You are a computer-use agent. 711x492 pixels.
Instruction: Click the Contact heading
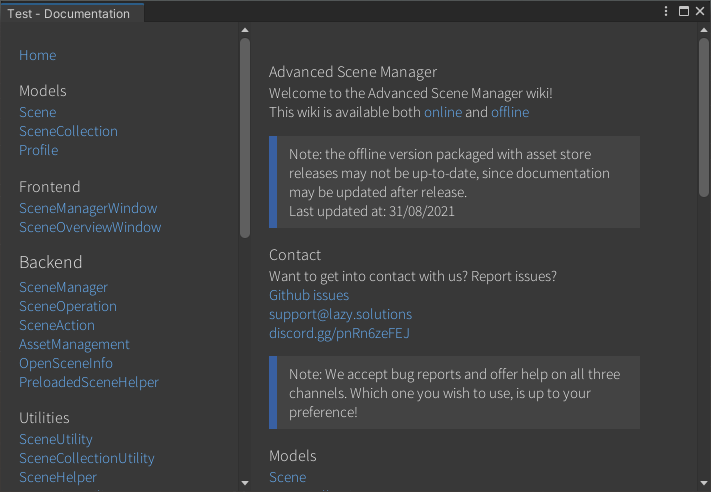tap(295, 255)
